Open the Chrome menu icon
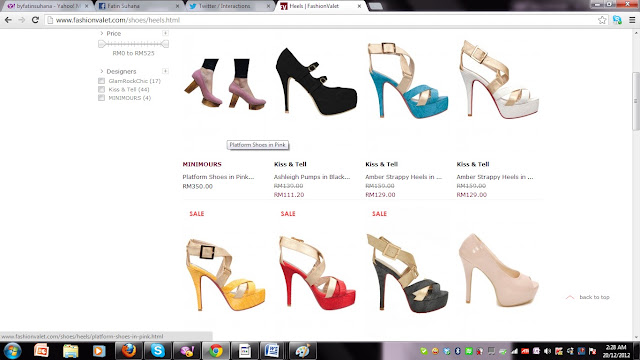The height and width of the screenshot is (360, 640). [x=632, y=20]
